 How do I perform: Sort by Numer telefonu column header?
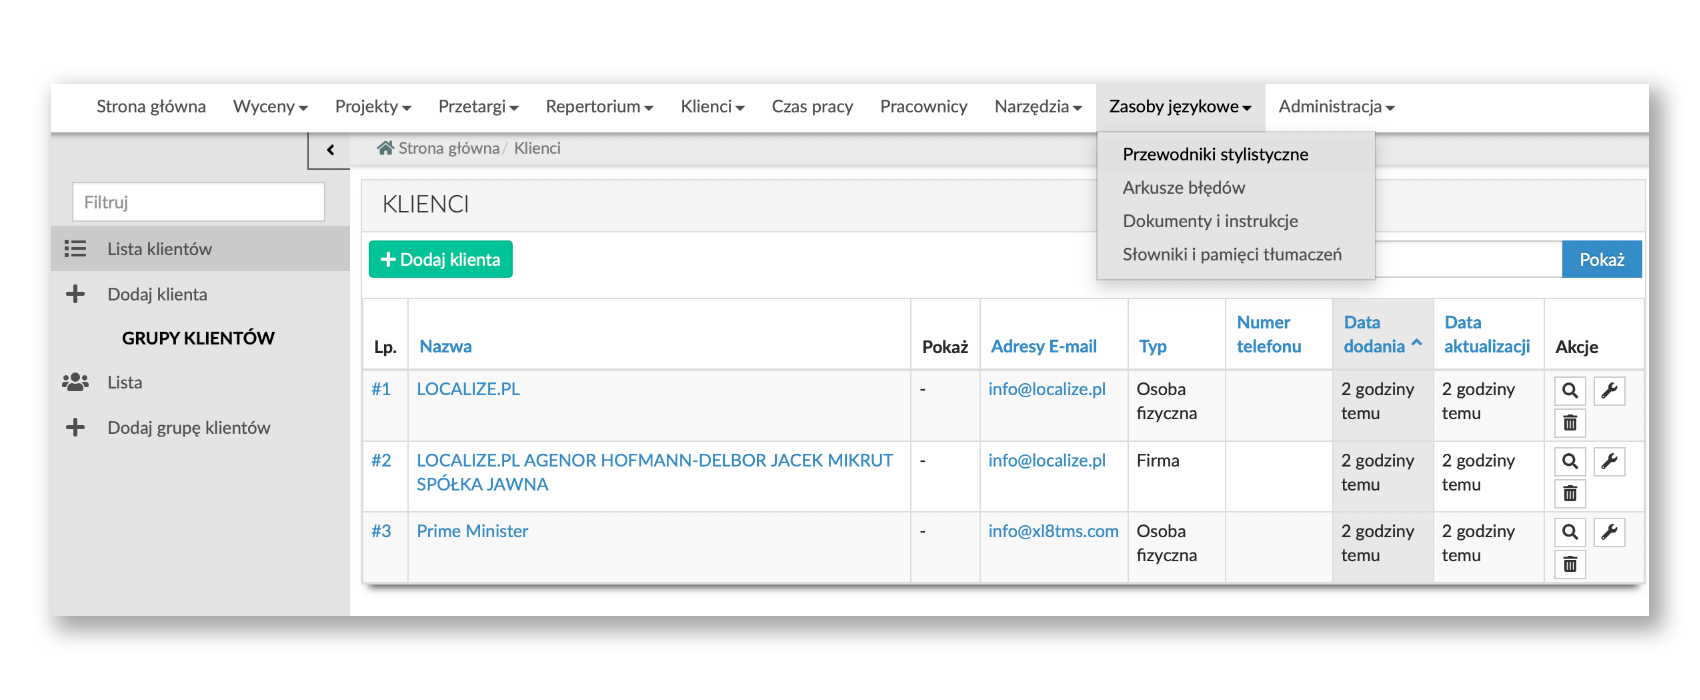pyautogui.click(x=1269, y=334)
